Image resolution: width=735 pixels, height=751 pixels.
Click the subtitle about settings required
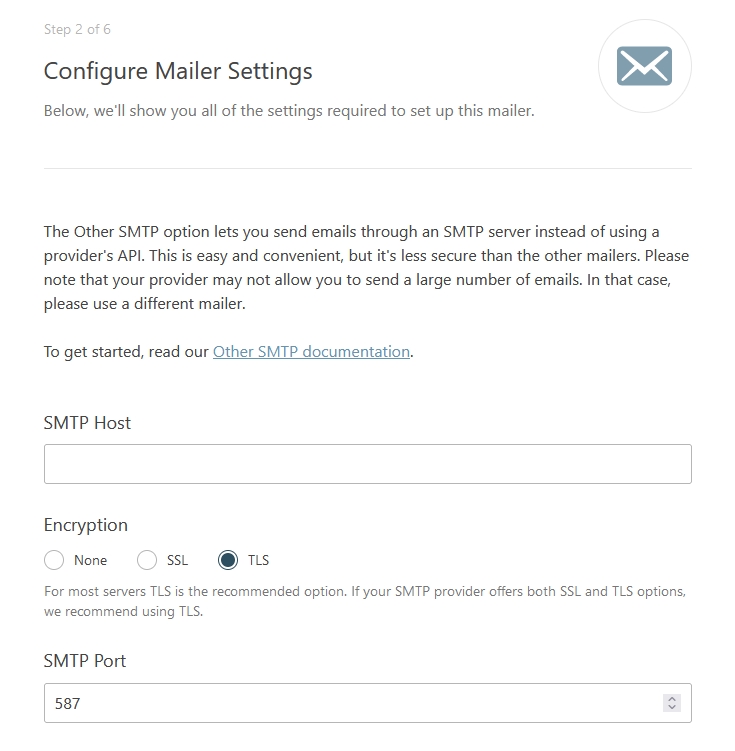click(x=289, y=111)
